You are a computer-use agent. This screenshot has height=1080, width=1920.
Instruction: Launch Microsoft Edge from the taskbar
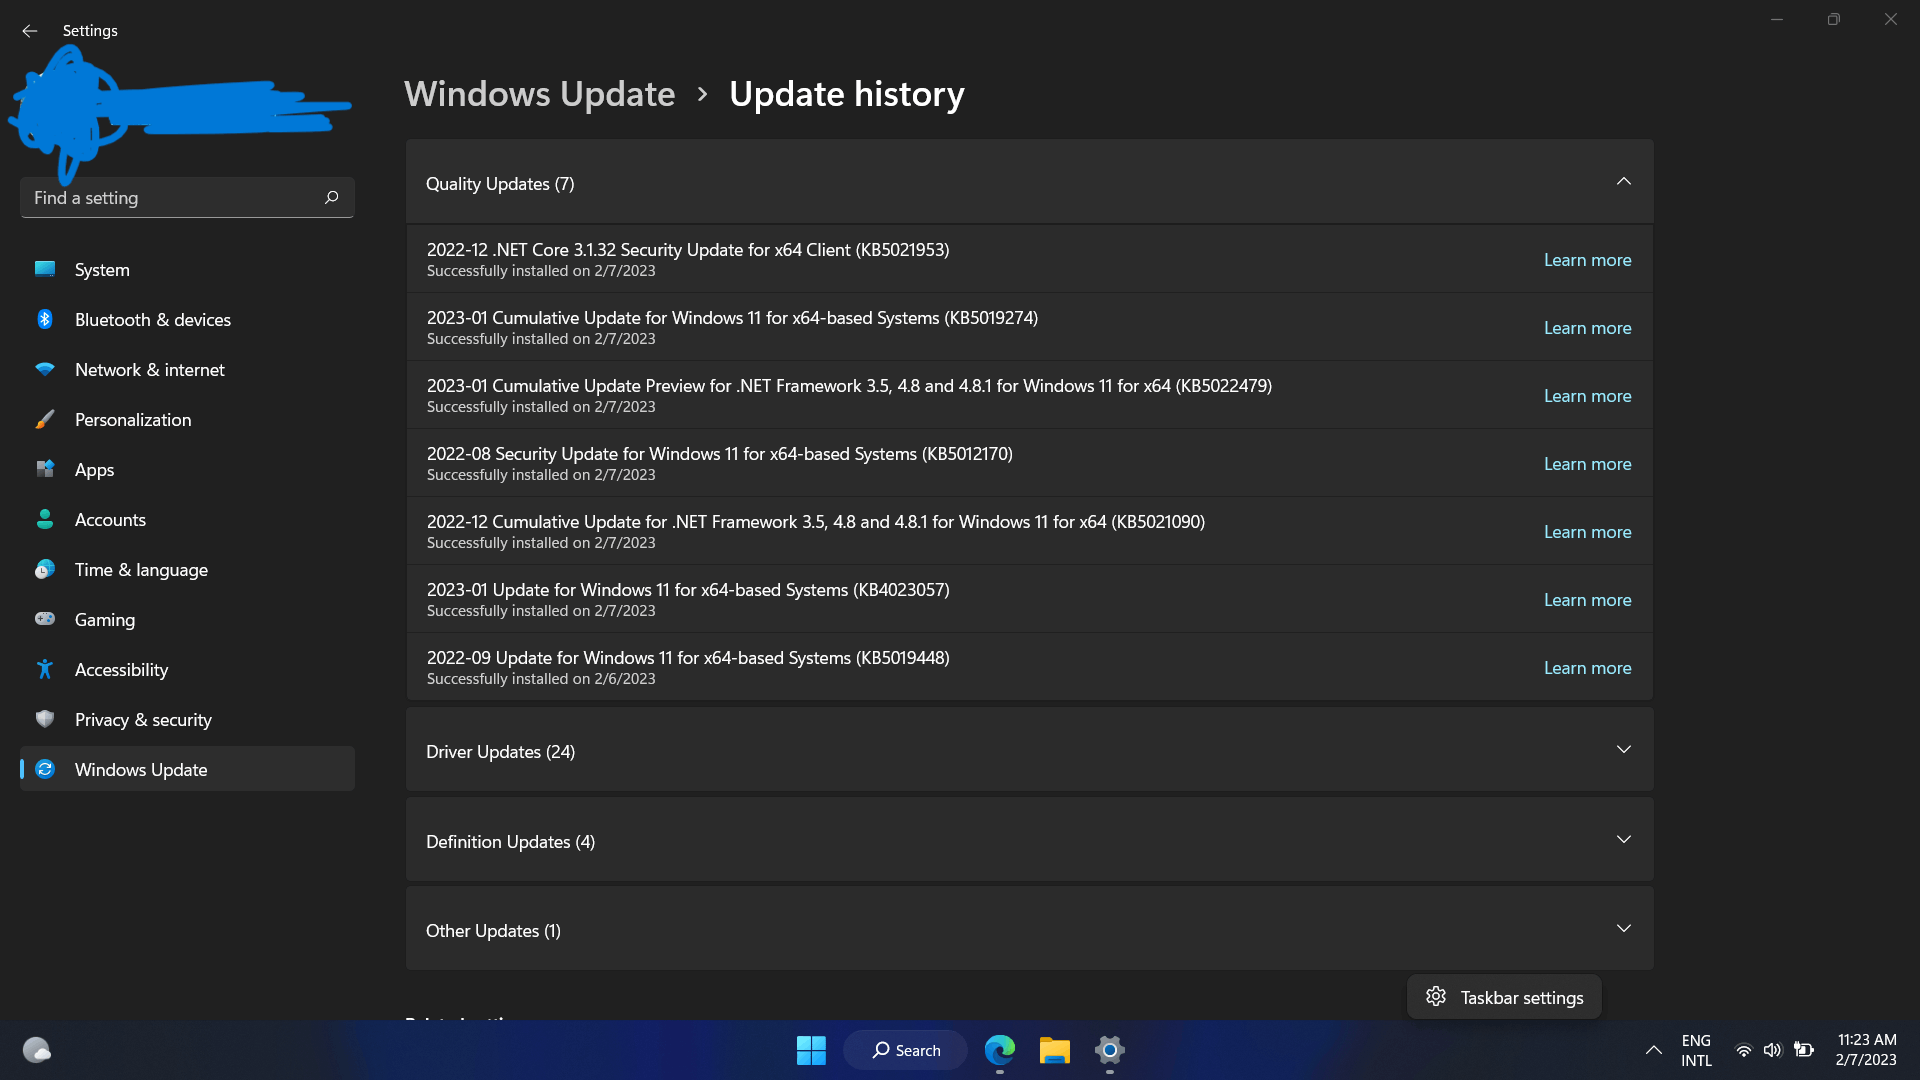[1000, 1050]
